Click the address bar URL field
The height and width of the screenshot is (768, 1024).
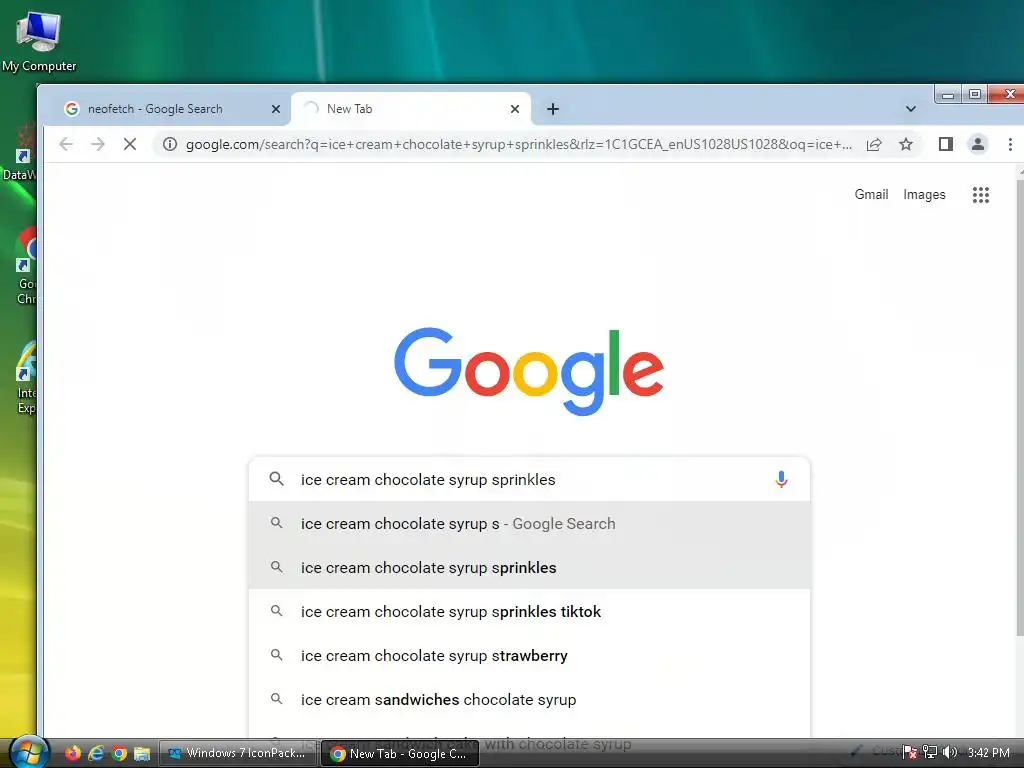coord(519,144)
